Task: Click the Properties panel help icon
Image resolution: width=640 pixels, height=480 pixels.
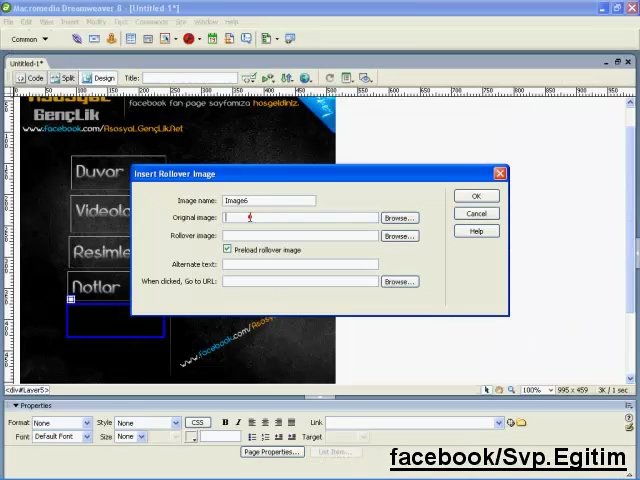Action: 629,418
